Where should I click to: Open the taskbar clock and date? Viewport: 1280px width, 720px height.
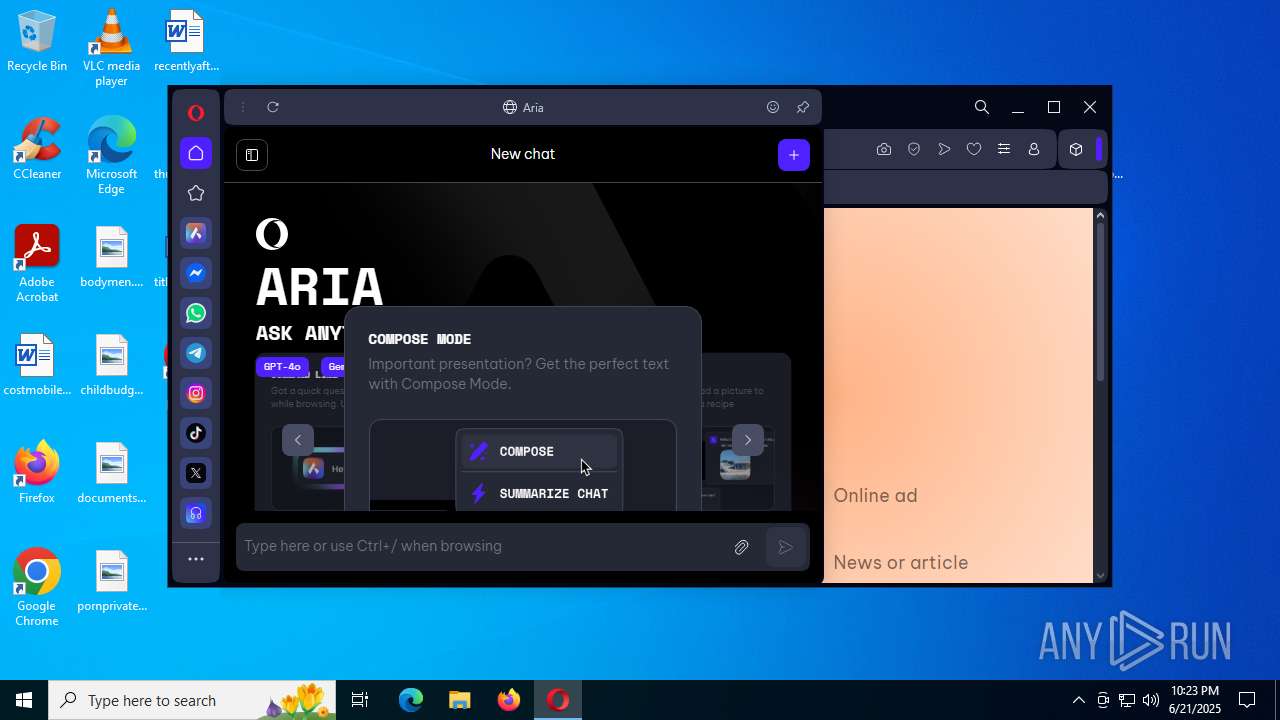coord(1194,700)
